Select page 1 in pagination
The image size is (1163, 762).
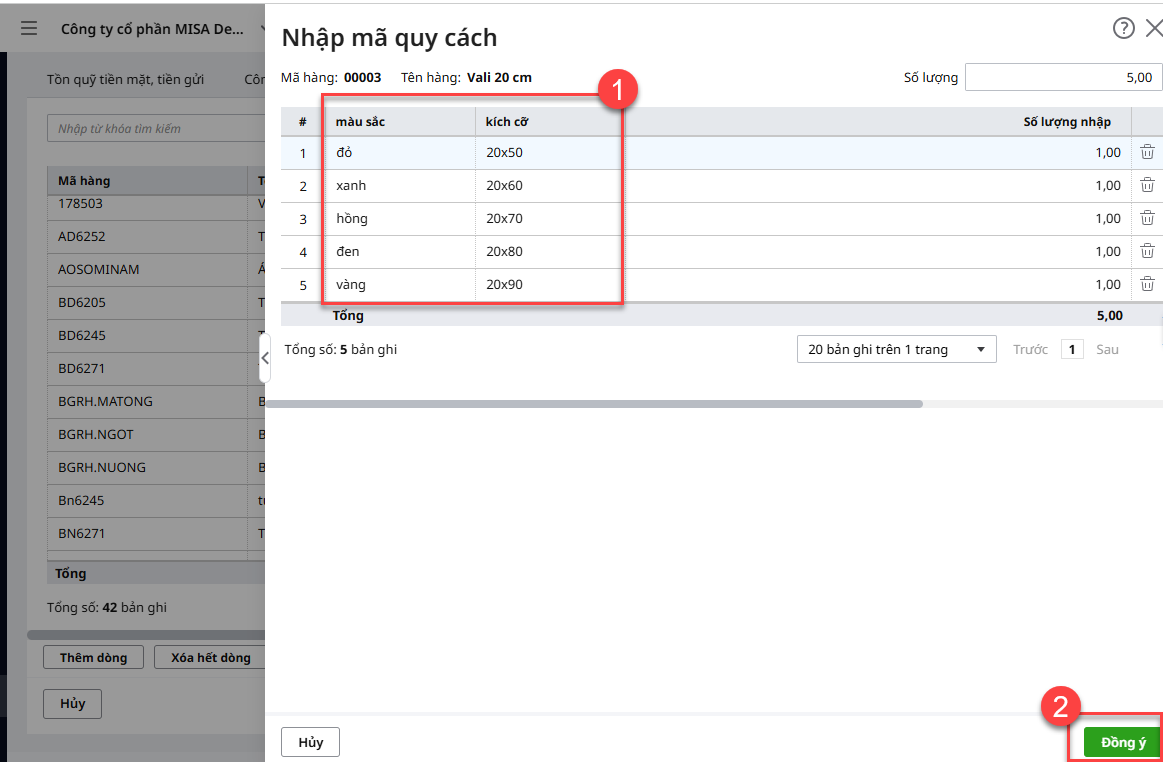1071,349
